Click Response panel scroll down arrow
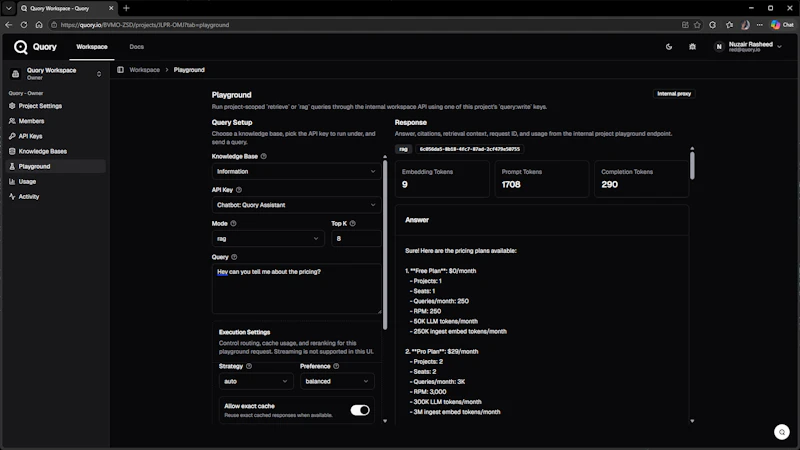The image size is (800, 450). pos(692,421)
